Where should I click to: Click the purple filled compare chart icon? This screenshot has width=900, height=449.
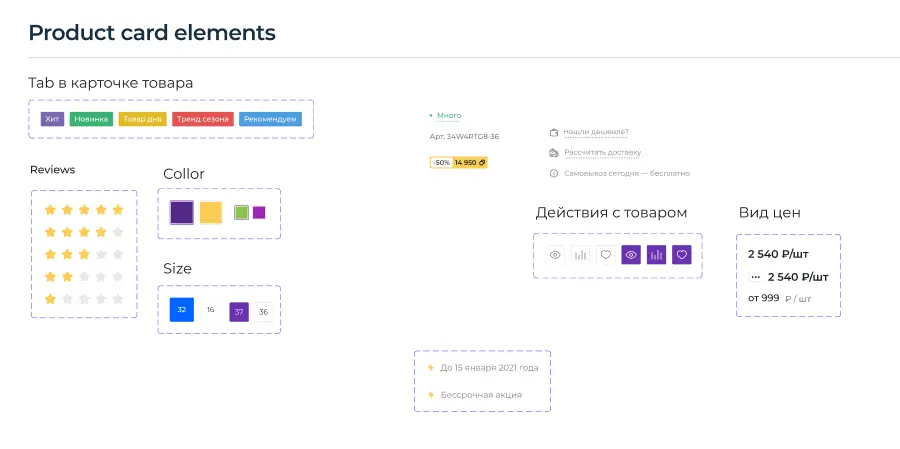coord(656,255)
